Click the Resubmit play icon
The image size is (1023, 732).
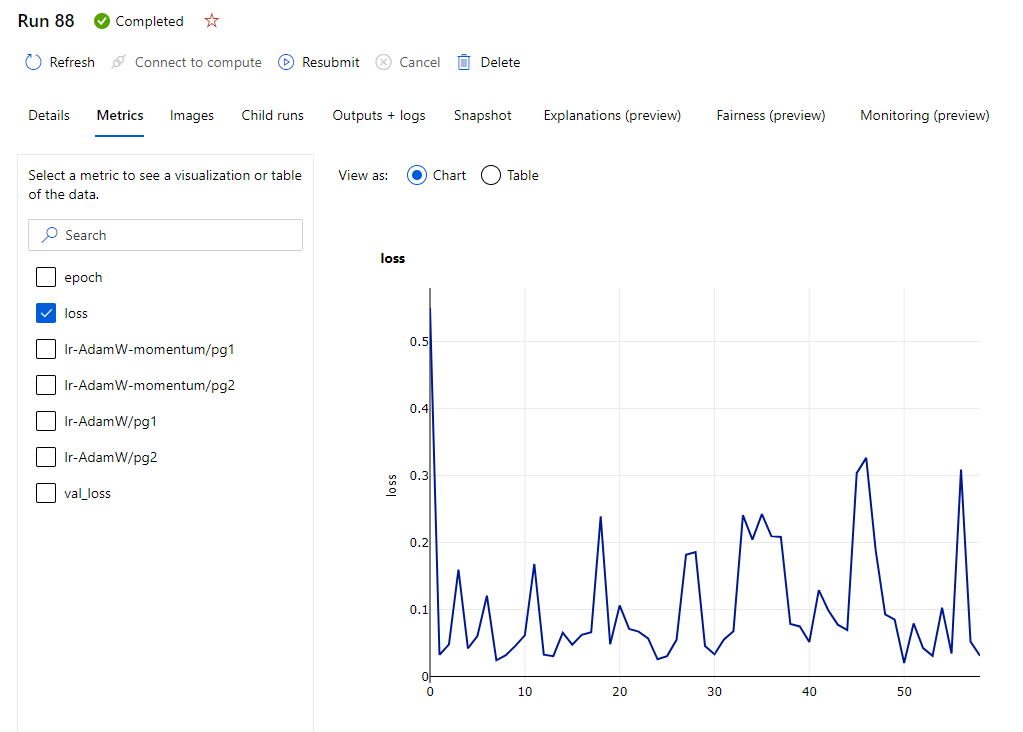click(x=286, y=62)
